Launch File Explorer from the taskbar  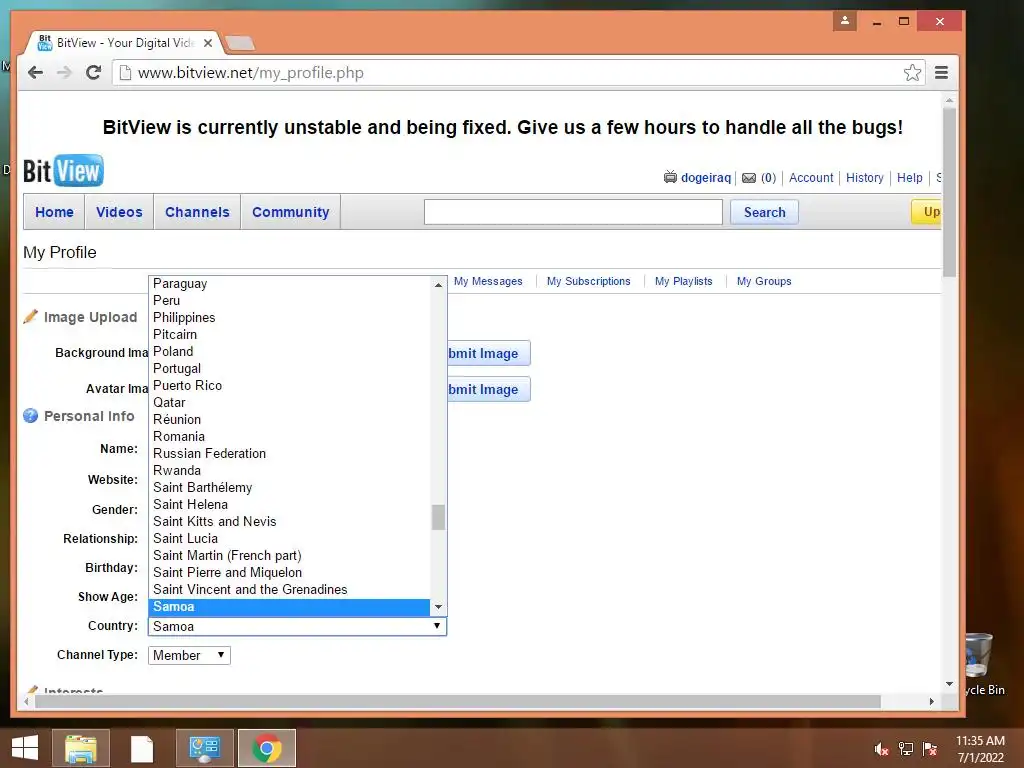click(80, 748)
